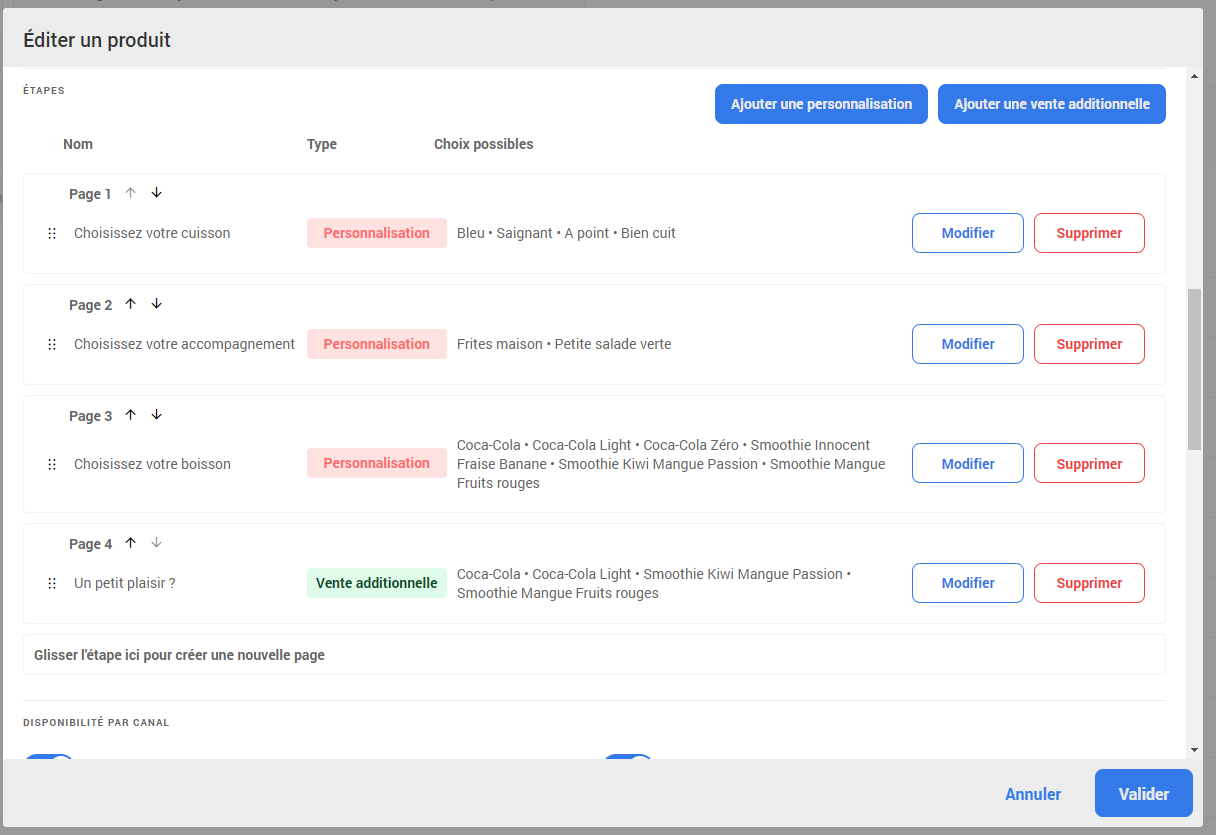Image resolution: width=1216 pixels, height=835 pixels.
Task: Move Page 2 up with arrow
Action: (130, 304)
